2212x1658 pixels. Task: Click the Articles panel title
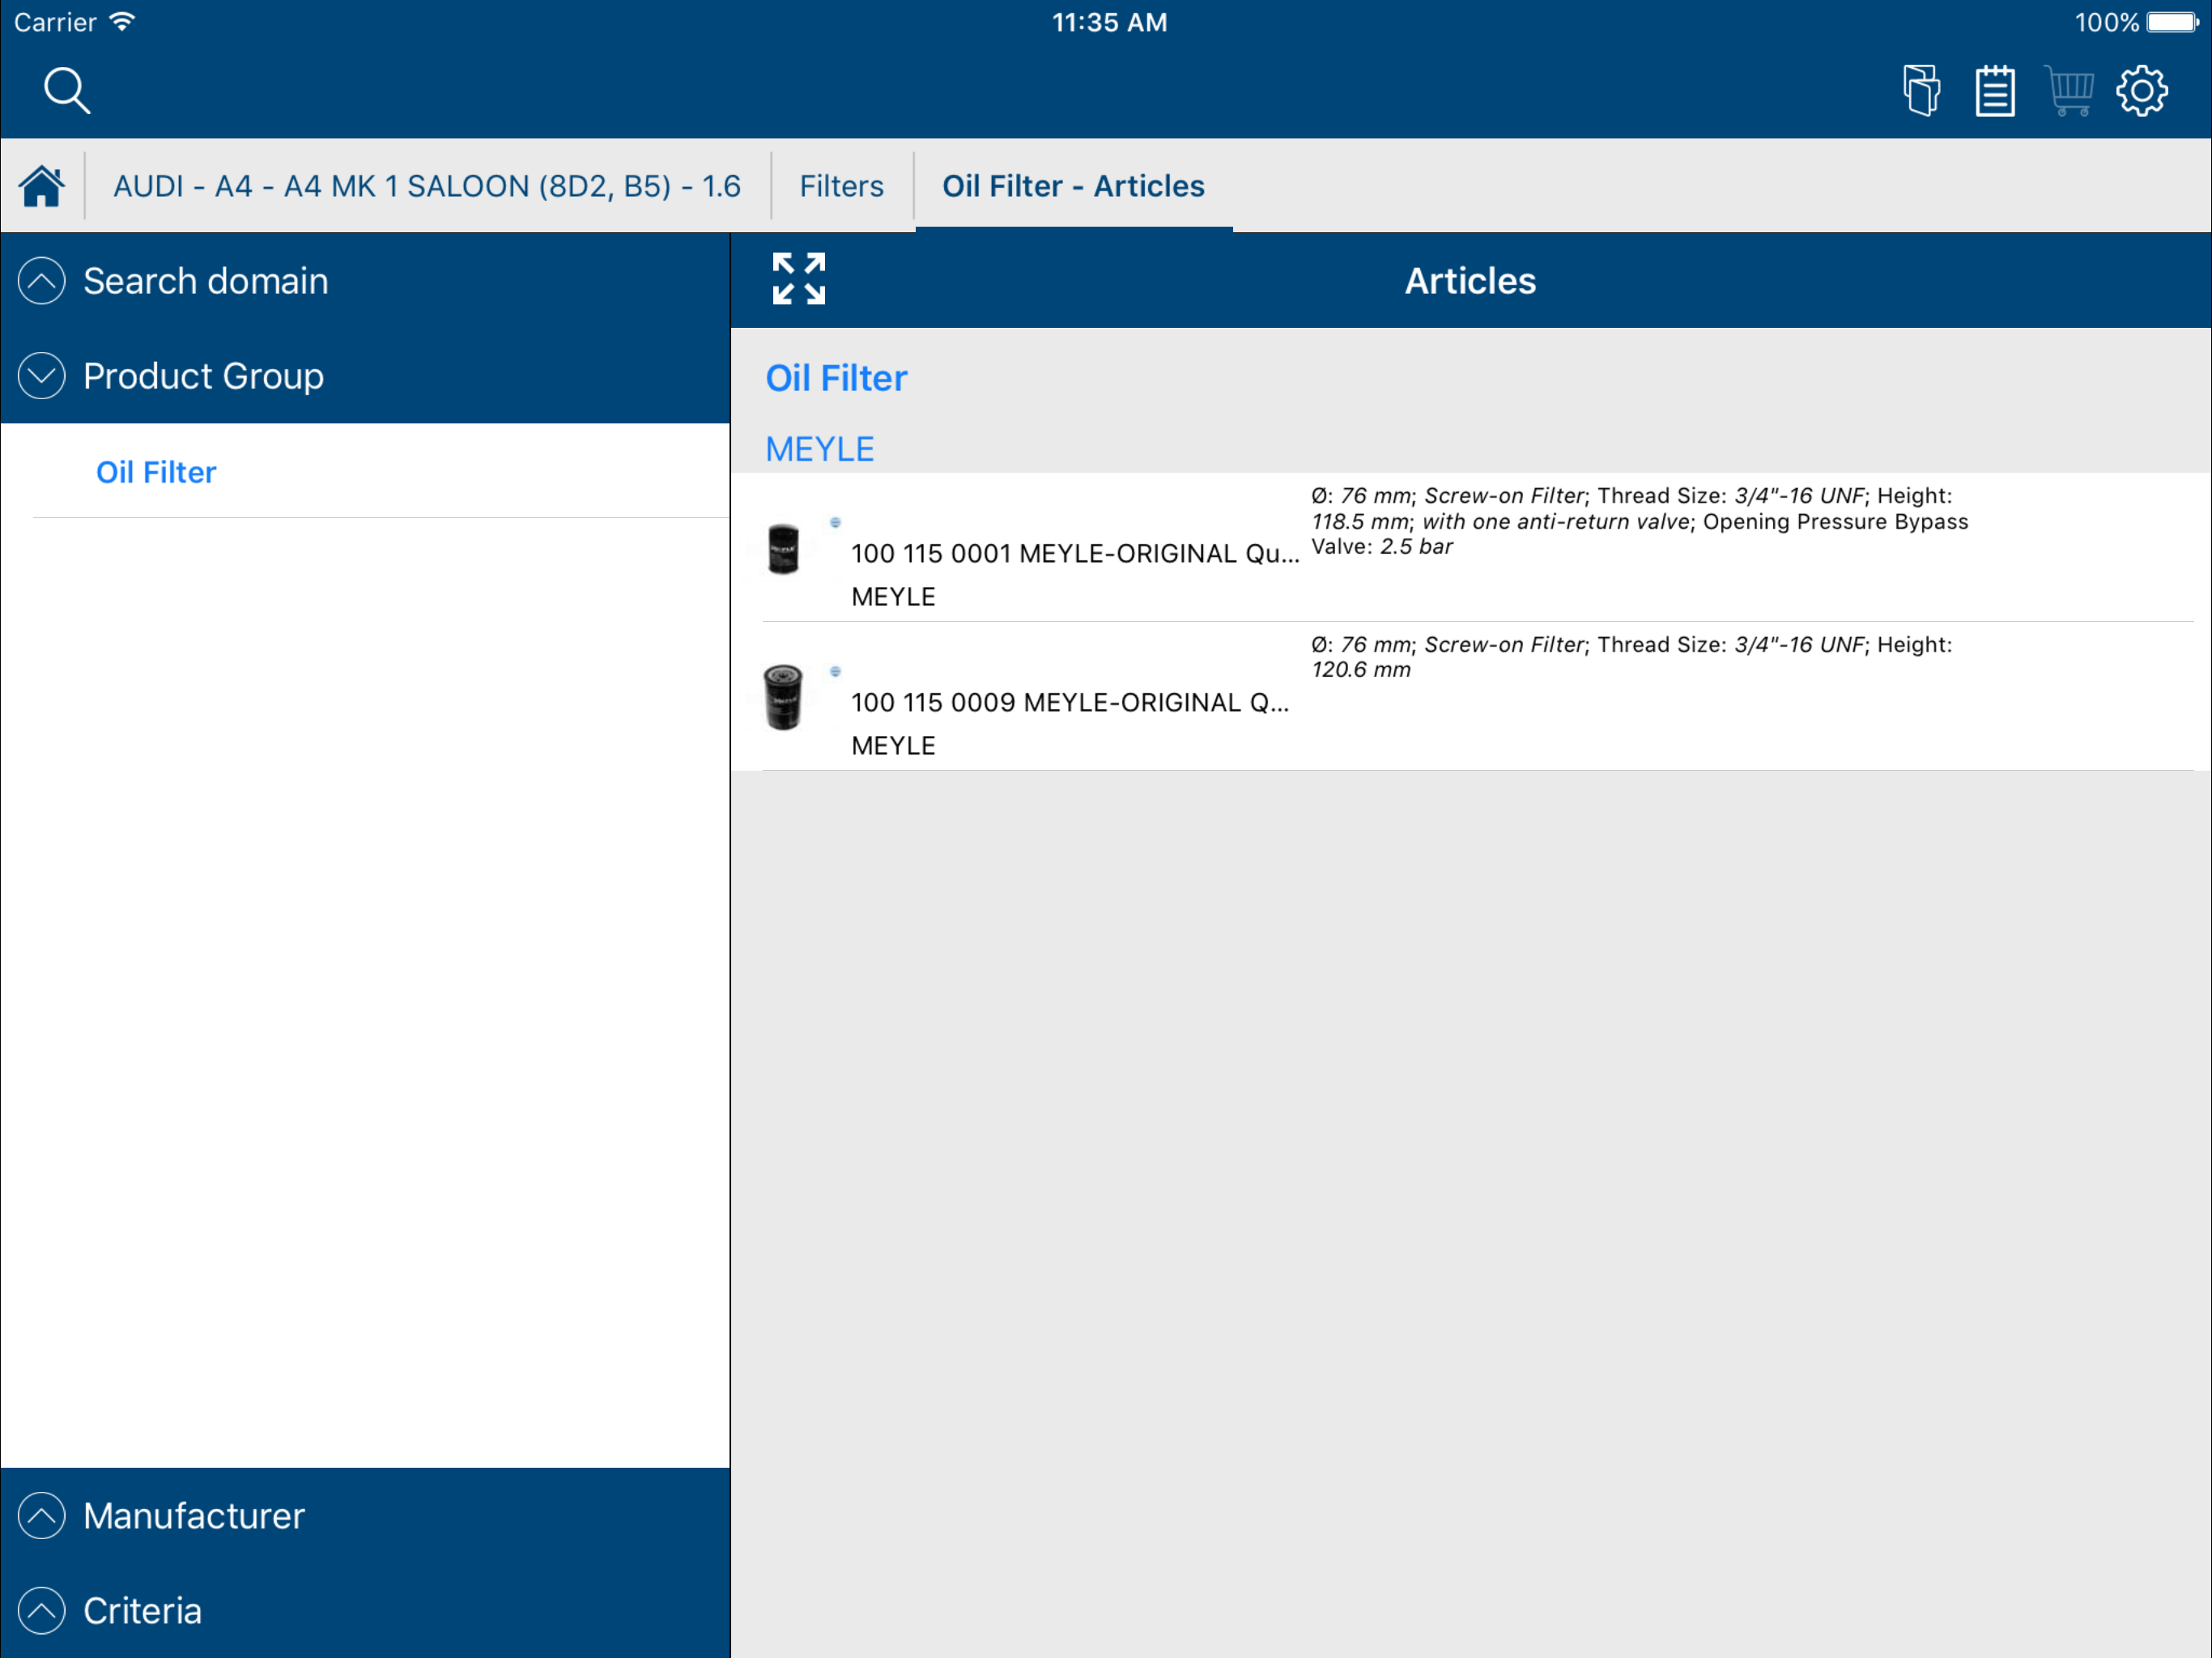[1470, 281]
